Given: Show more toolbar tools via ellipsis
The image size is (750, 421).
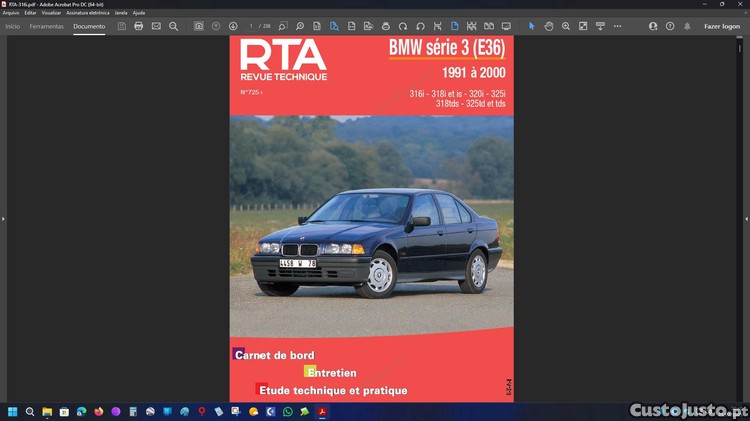Looking at the screenshot, I should 617,26.
